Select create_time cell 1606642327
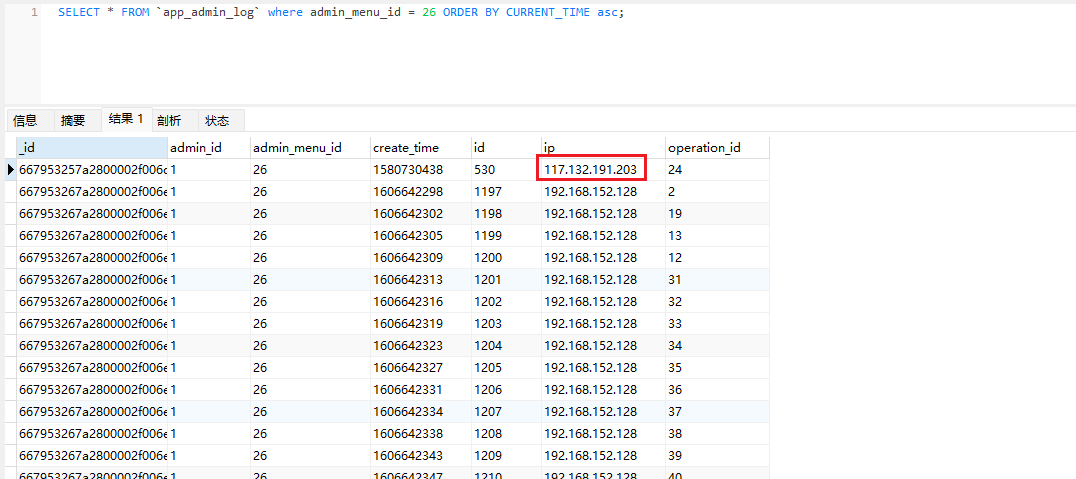The height and width of the screenshot is (479, 1076). (x=420, y=367)
